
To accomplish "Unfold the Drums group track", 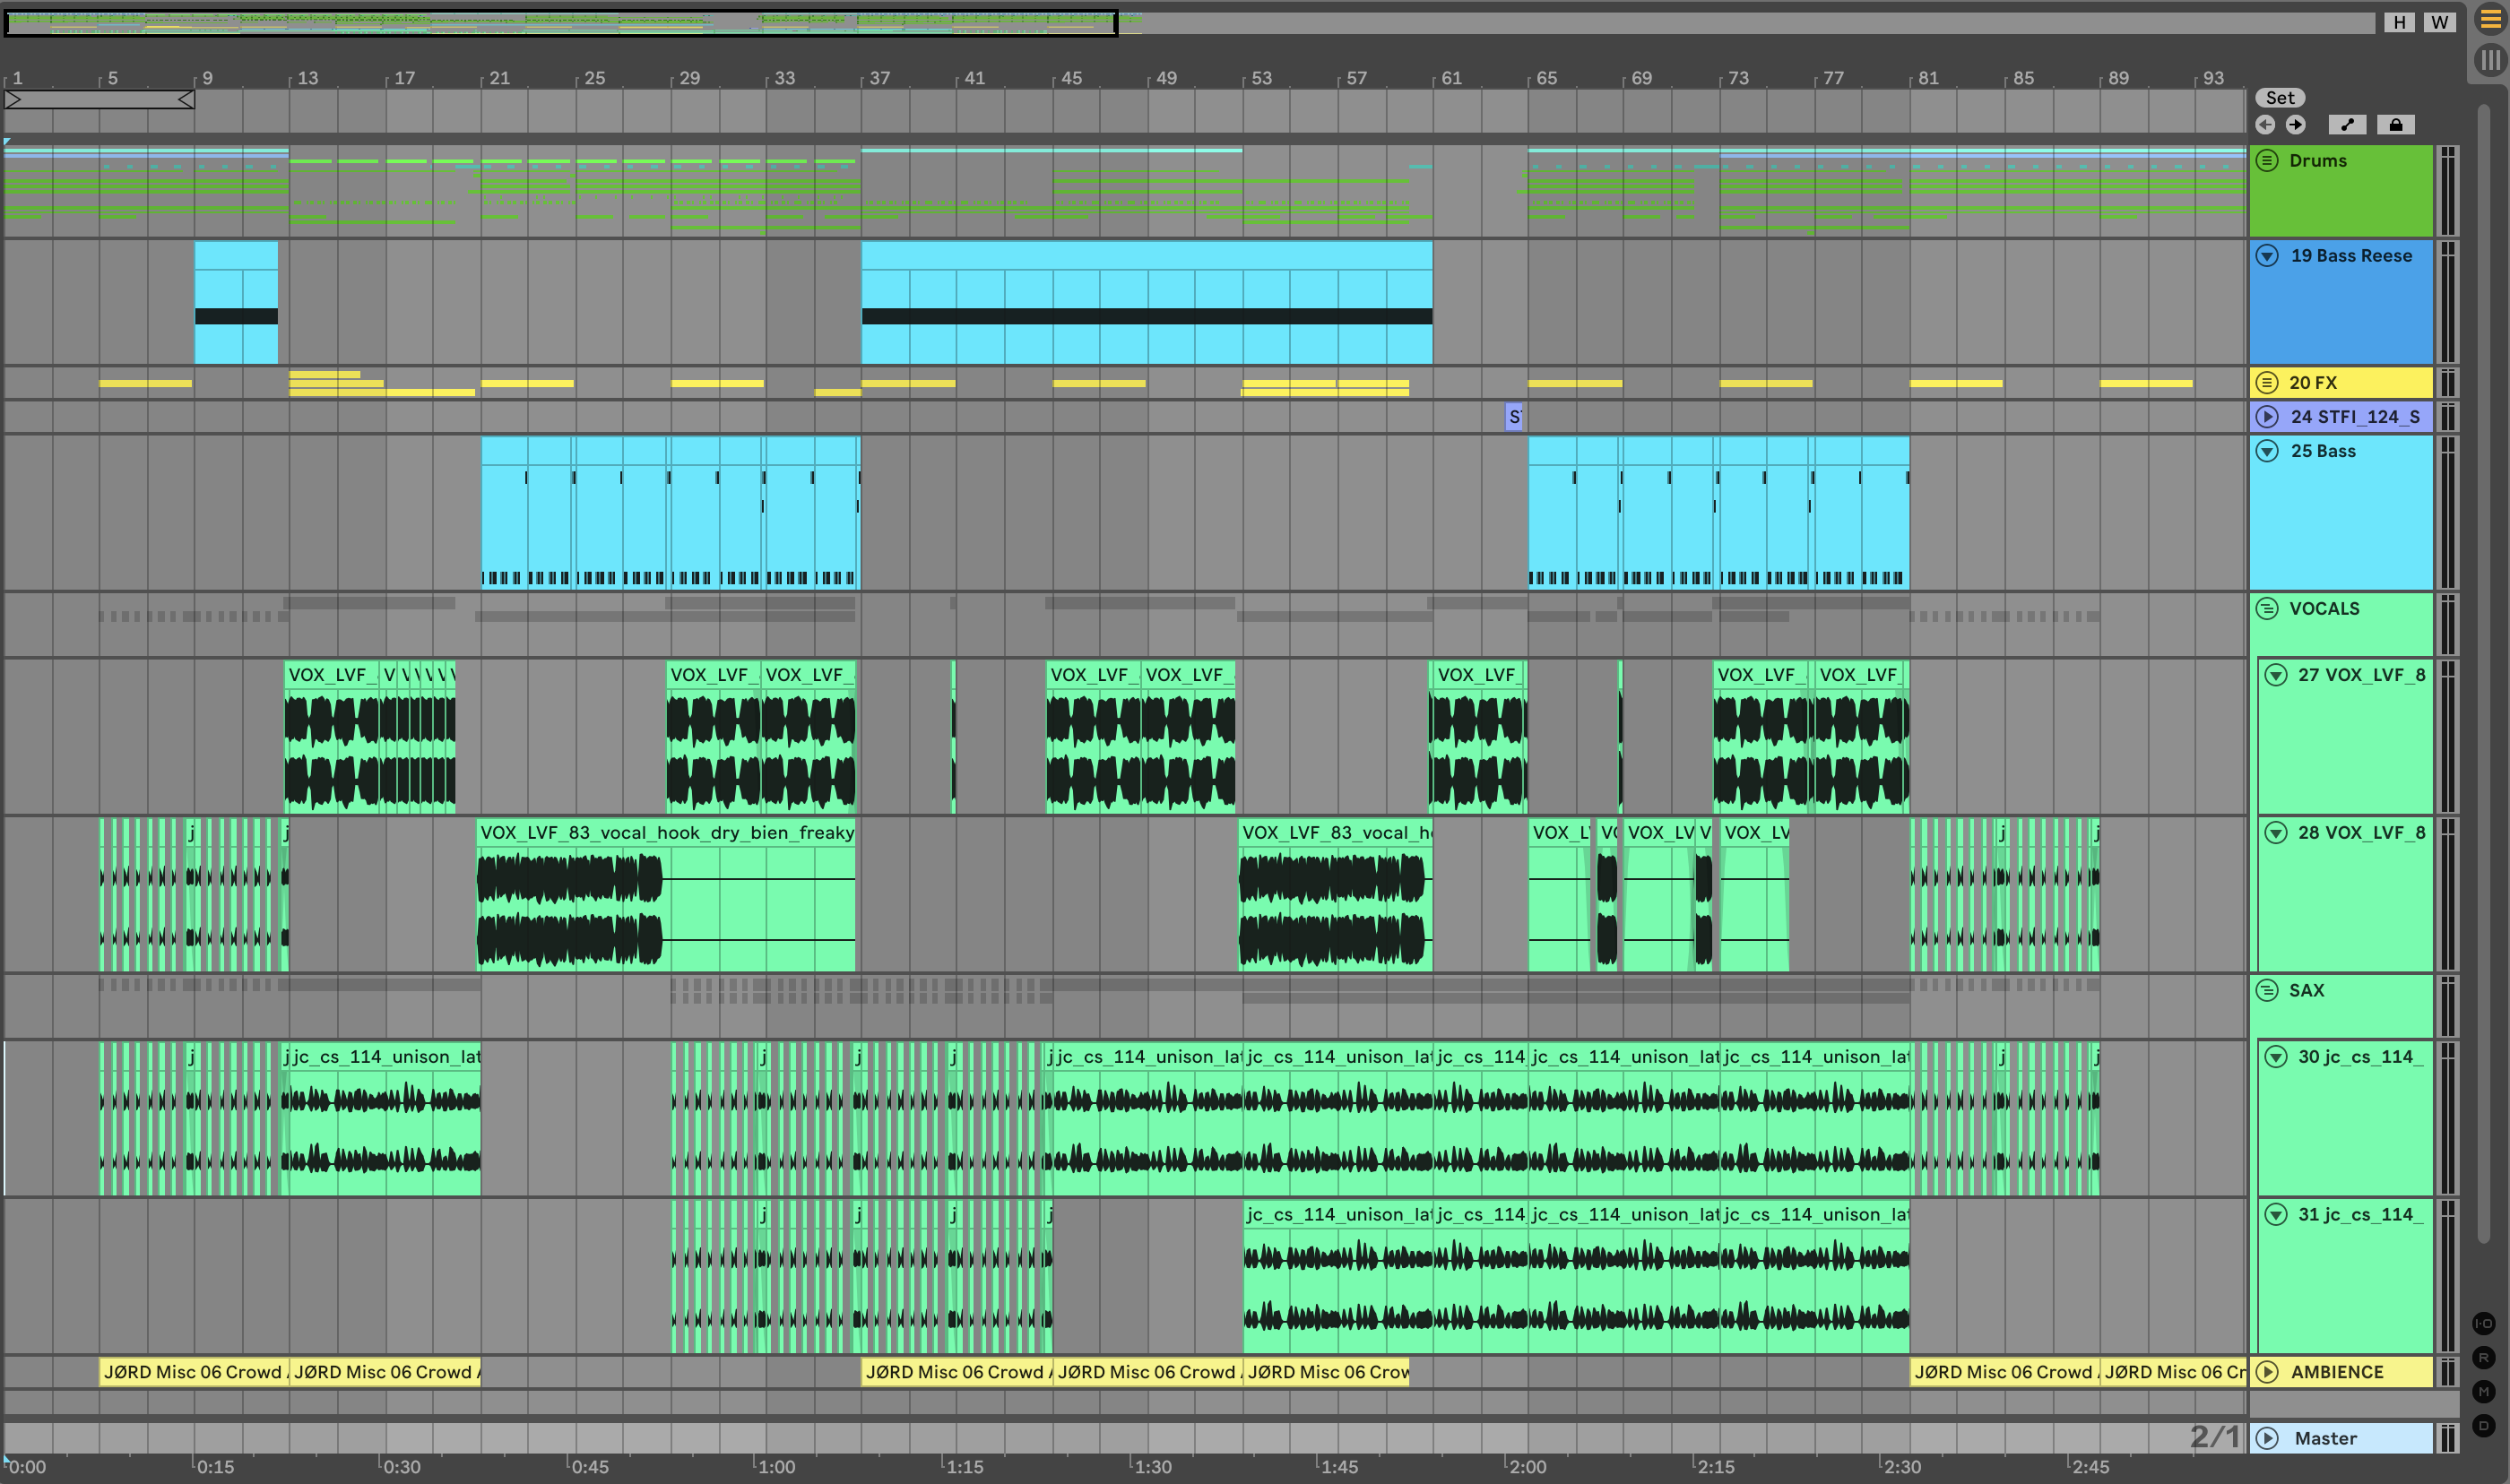I will click(x=2267, y=160).
